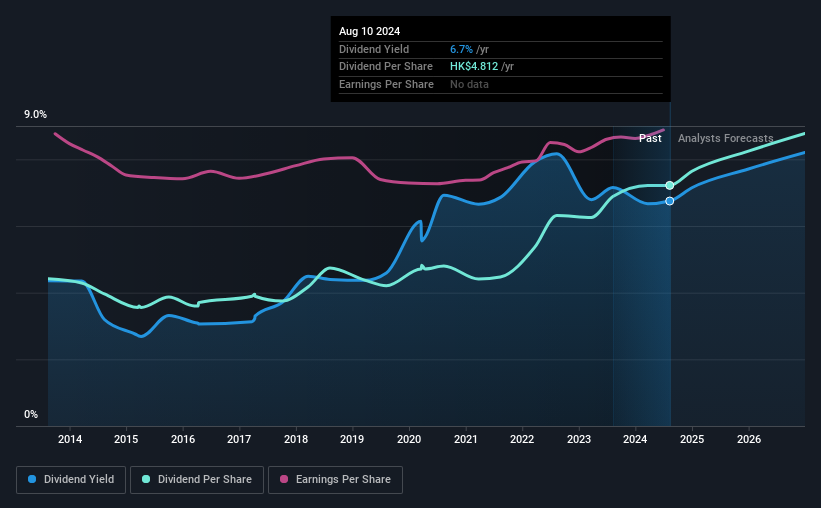Toggle the Dividend Per Share legend button
This screenshot has width=821, height=508.
coord(197,480)
